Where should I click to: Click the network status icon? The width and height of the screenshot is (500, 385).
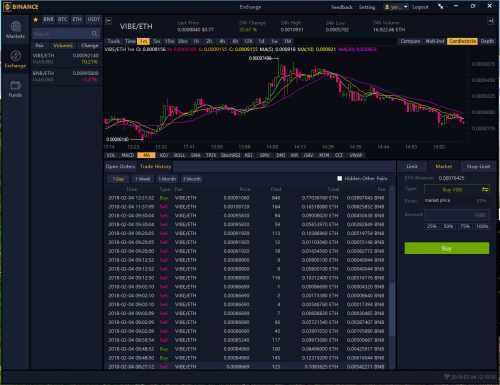coord(447,377)
